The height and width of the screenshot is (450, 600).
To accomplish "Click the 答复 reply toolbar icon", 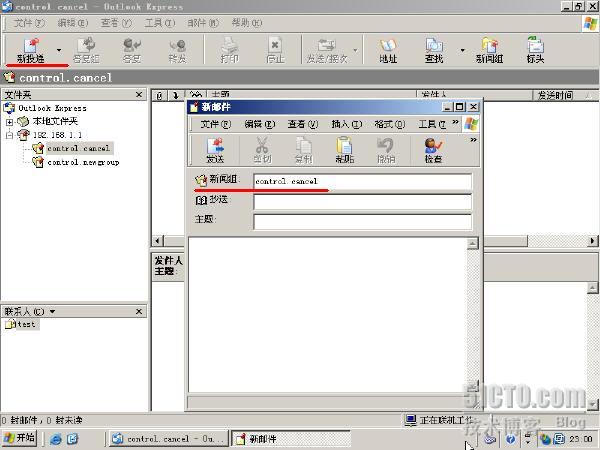I will coord(132,50).
